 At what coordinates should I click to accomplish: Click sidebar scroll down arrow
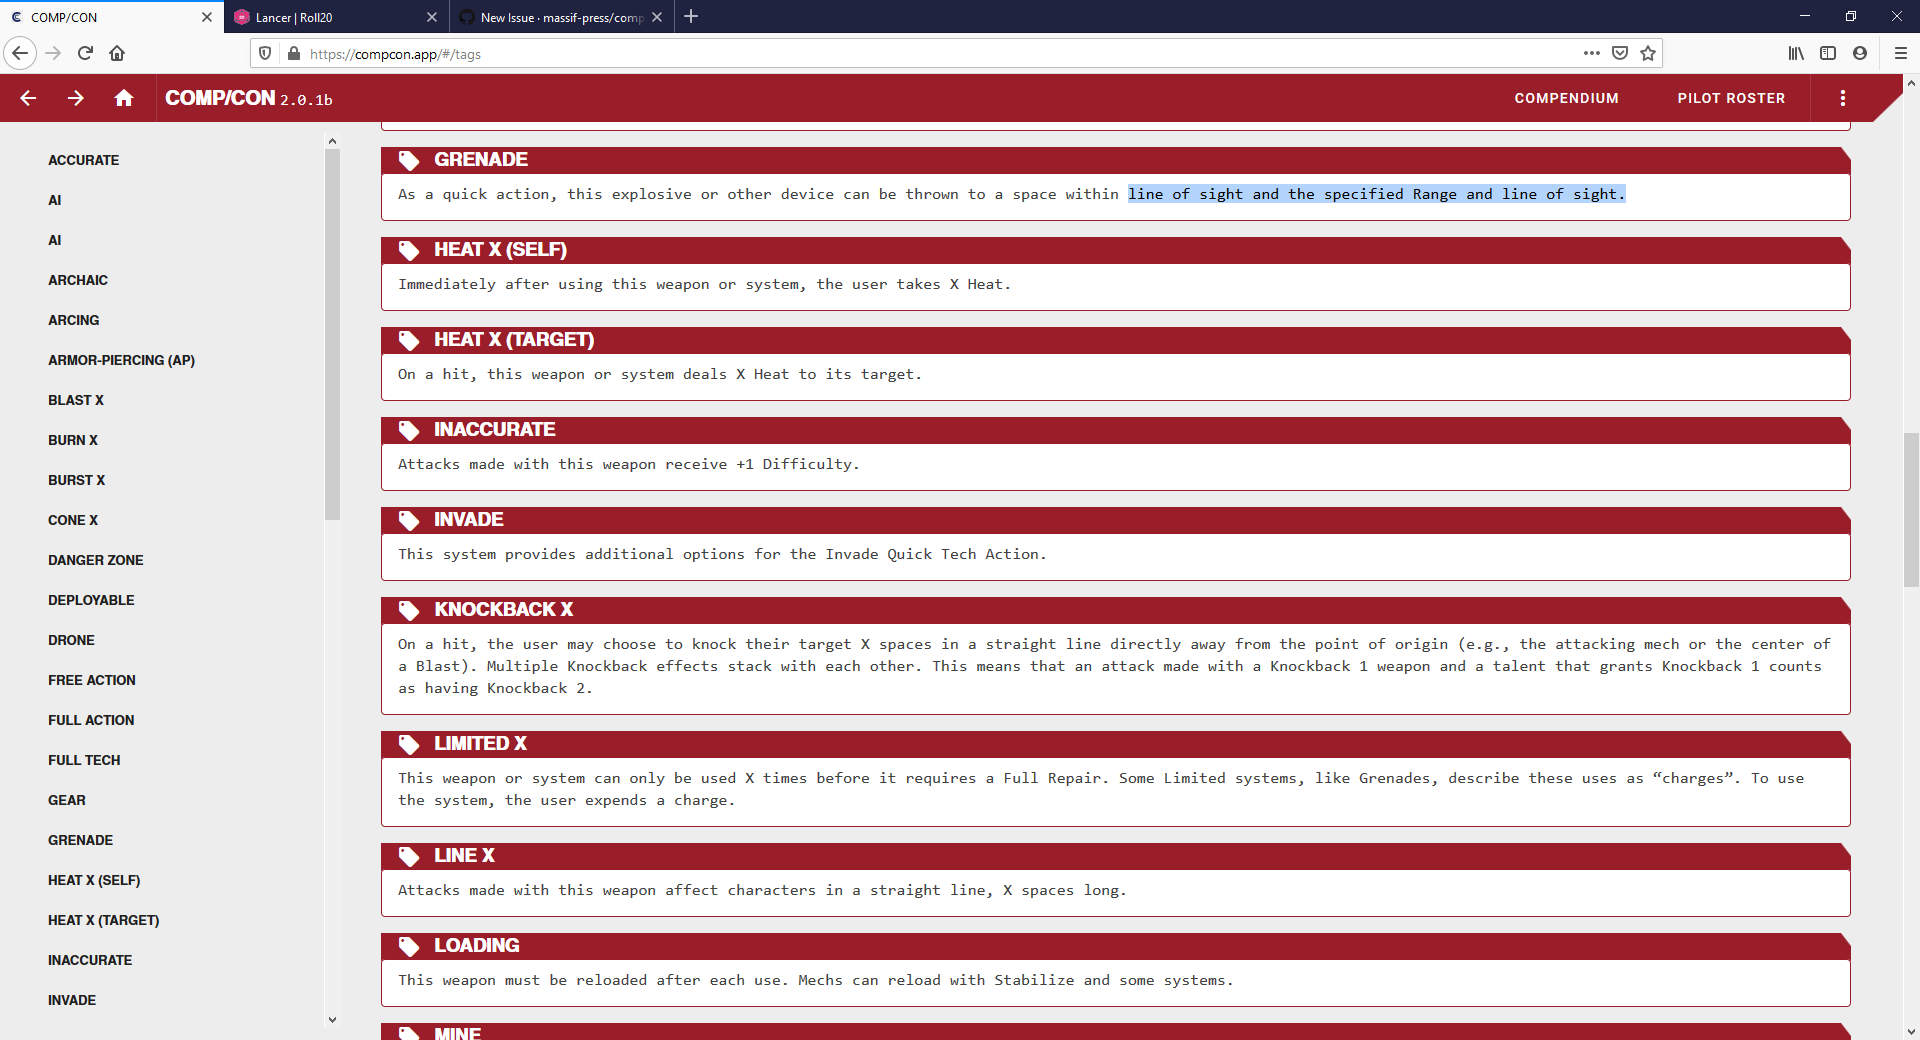[x=332, y=1020]
